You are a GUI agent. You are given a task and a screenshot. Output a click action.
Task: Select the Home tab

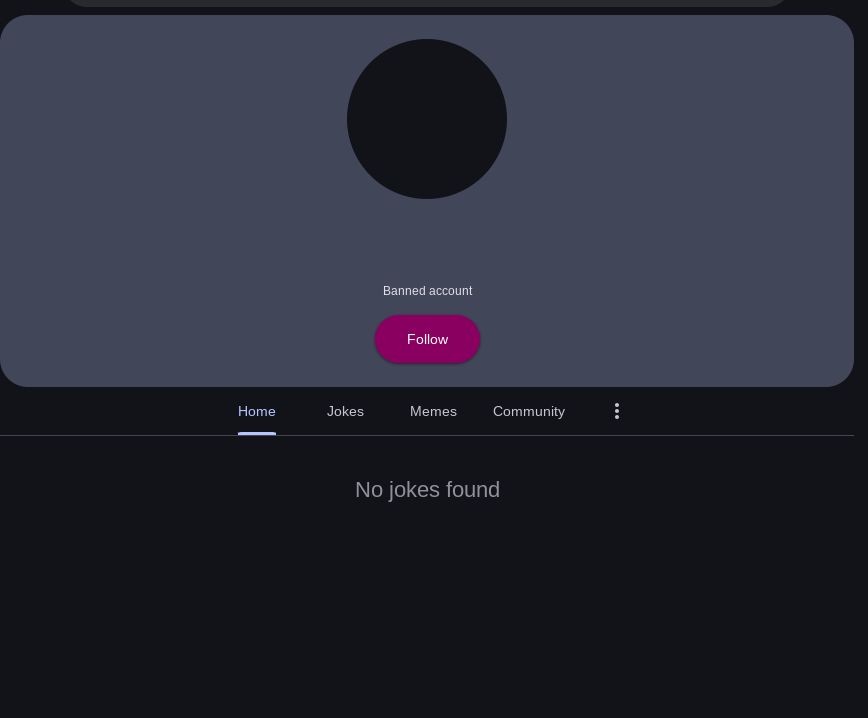(256, 411)
